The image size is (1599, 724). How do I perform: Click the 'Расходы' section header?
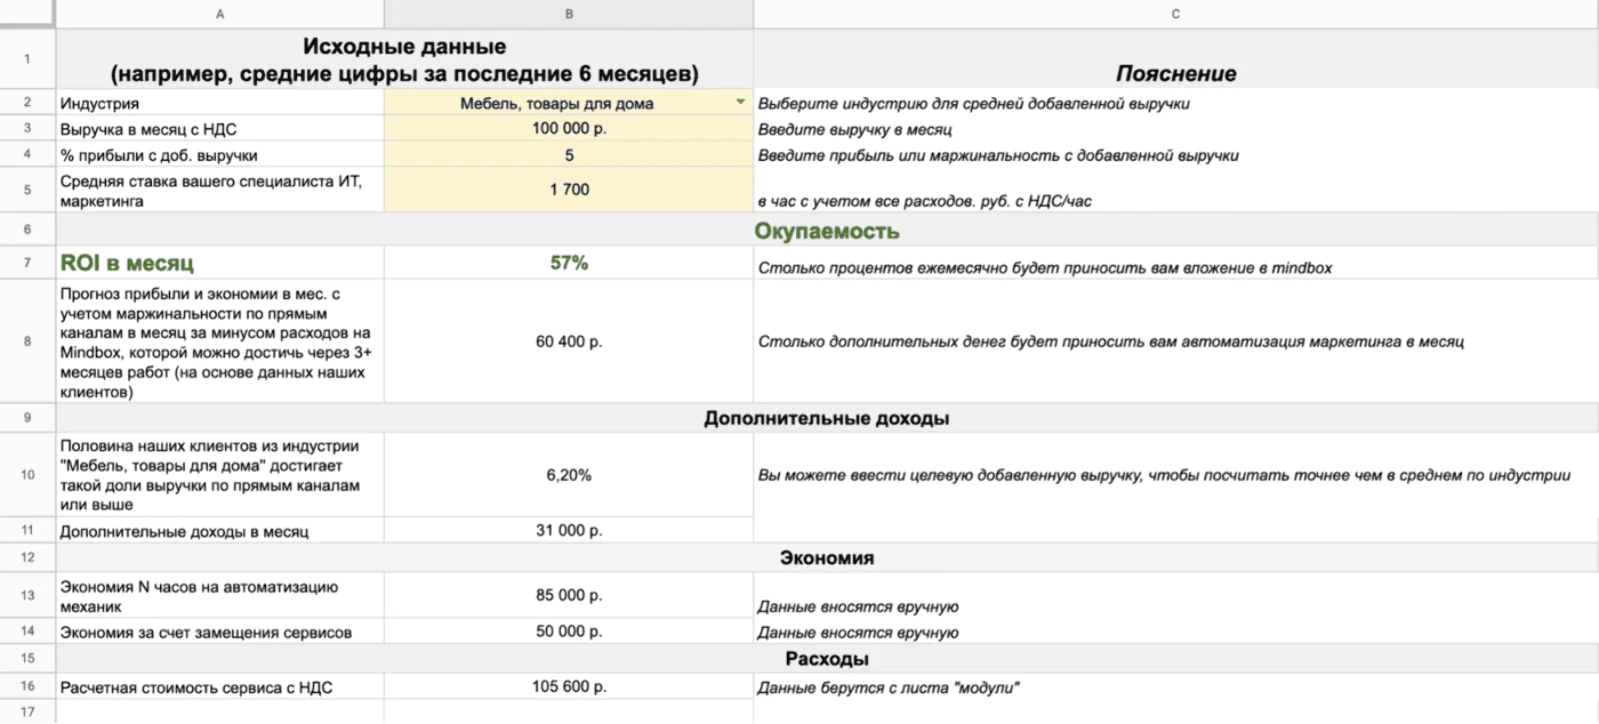[x=826, y=658]
